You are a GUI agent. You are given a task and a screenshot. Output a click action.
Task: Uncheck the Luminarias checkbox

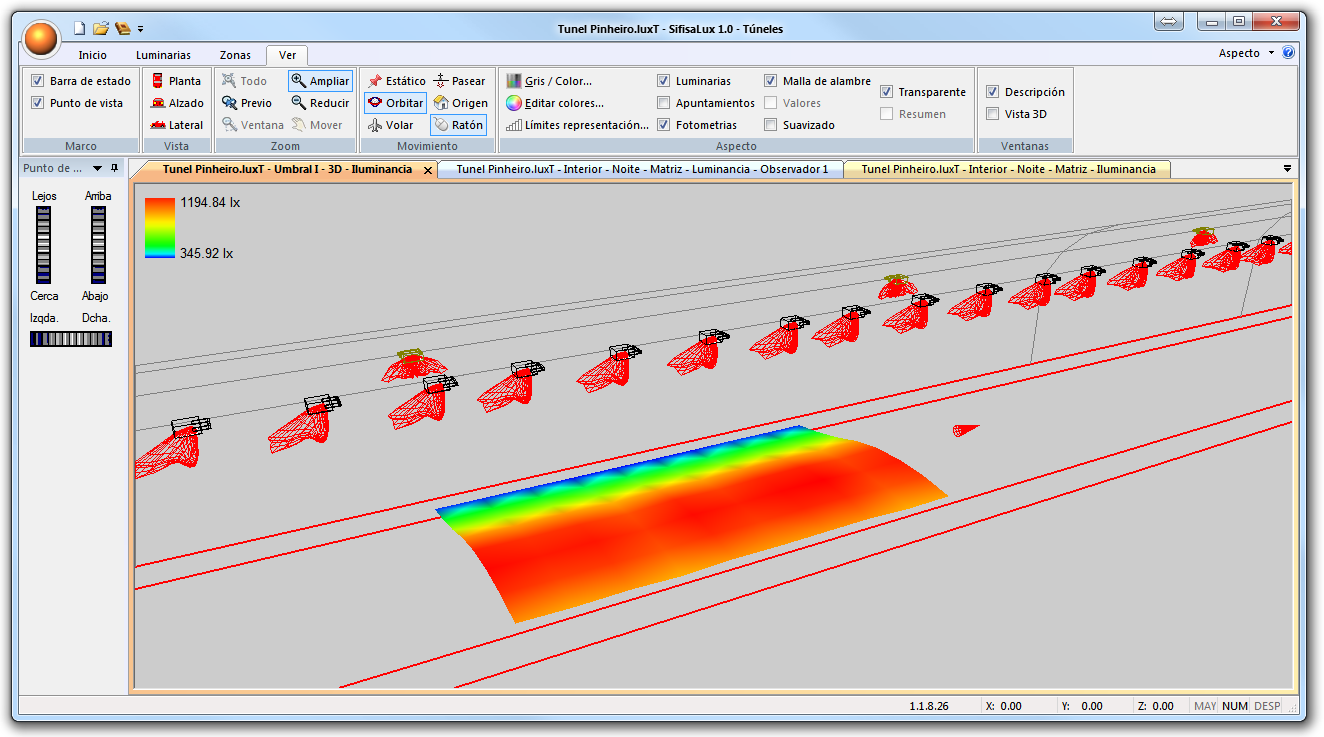click(x=664, y=81)
